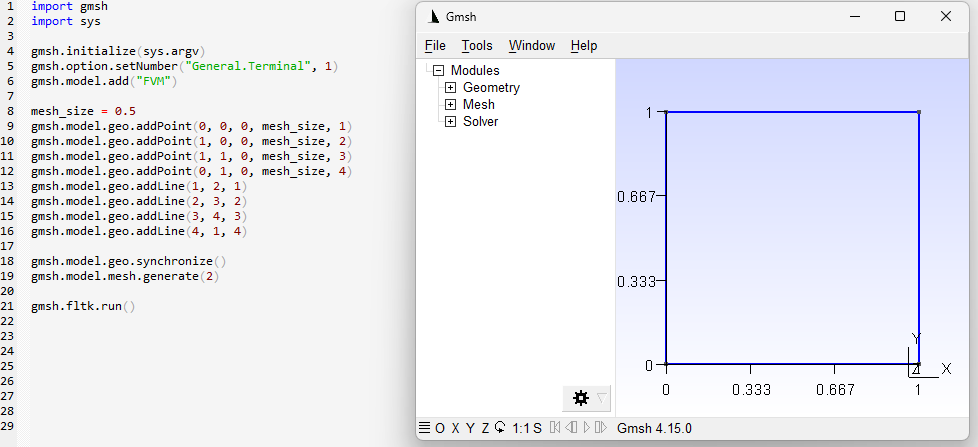Click the rewind animation button in status bar
The image size is (978, 447).
point(555,428)
